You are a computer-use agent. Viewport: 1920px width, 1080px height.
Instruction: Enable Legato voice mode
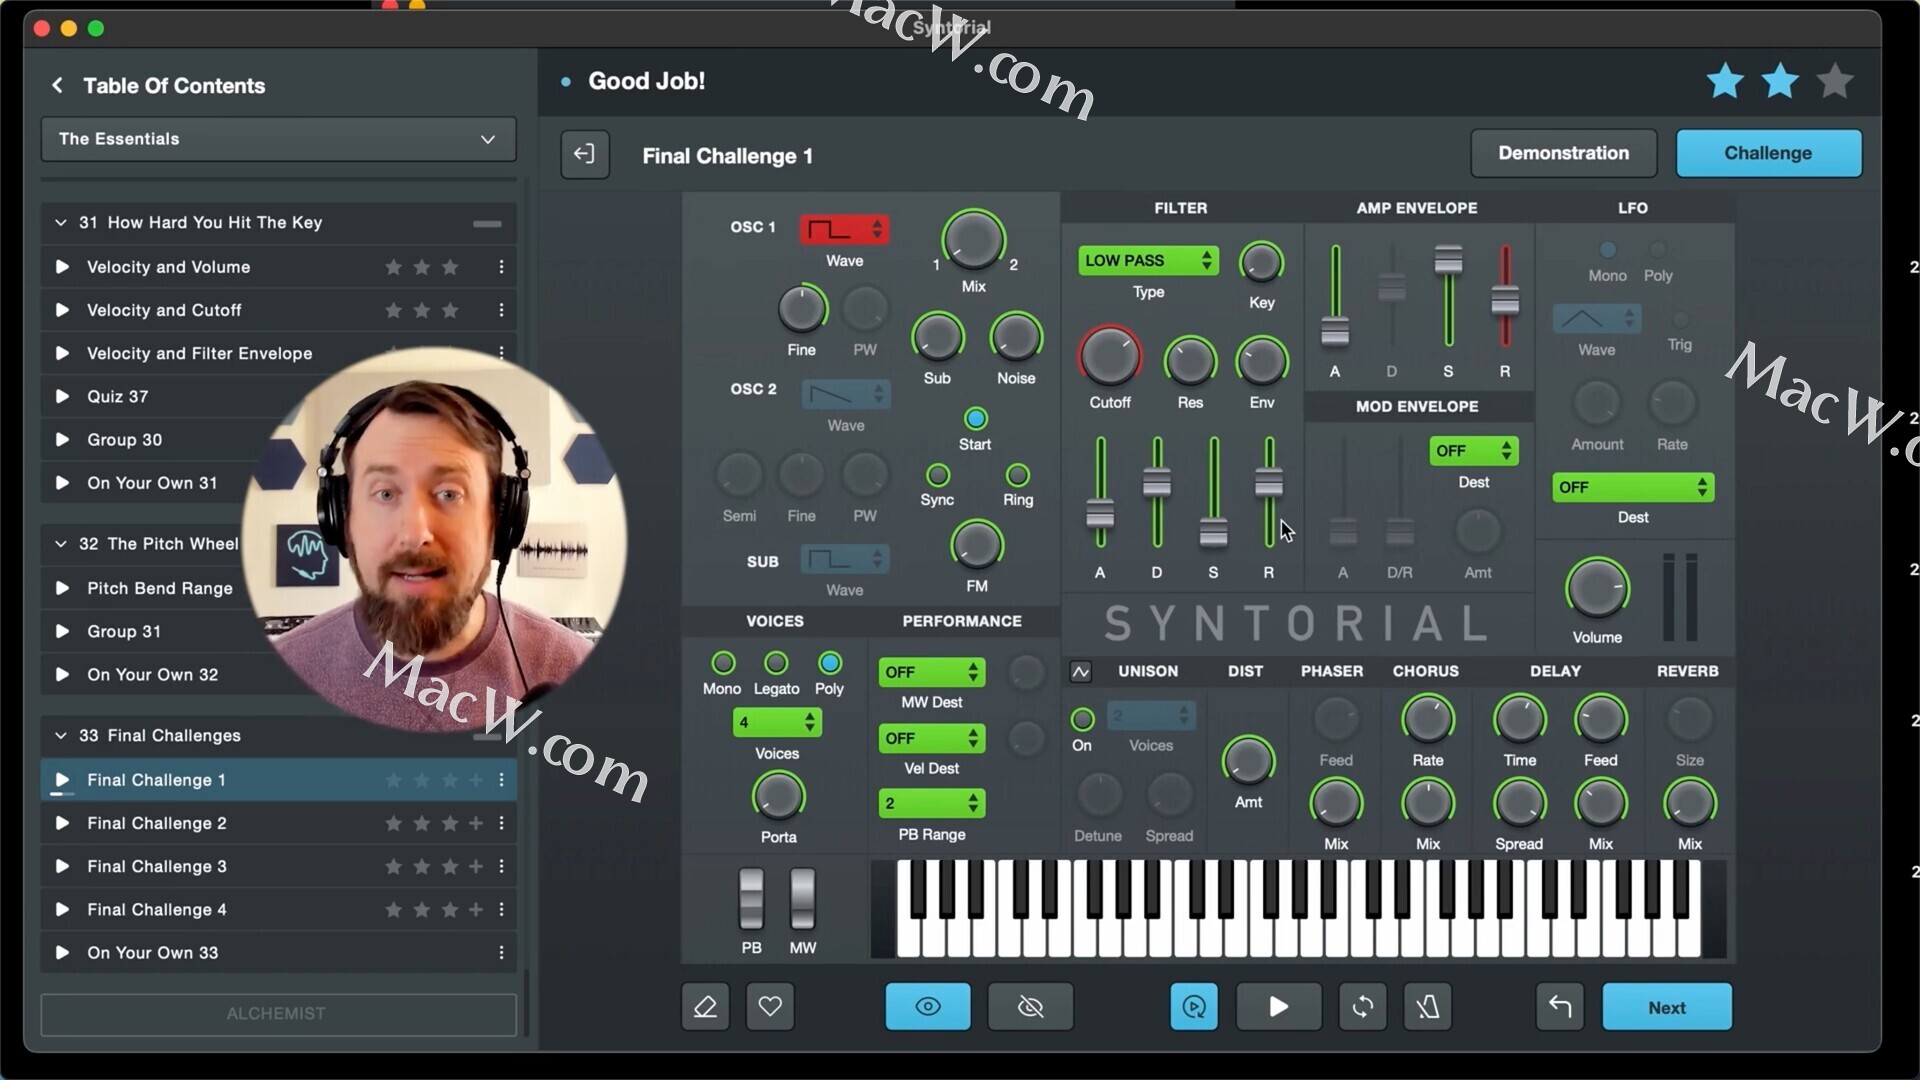click(776, 663)
